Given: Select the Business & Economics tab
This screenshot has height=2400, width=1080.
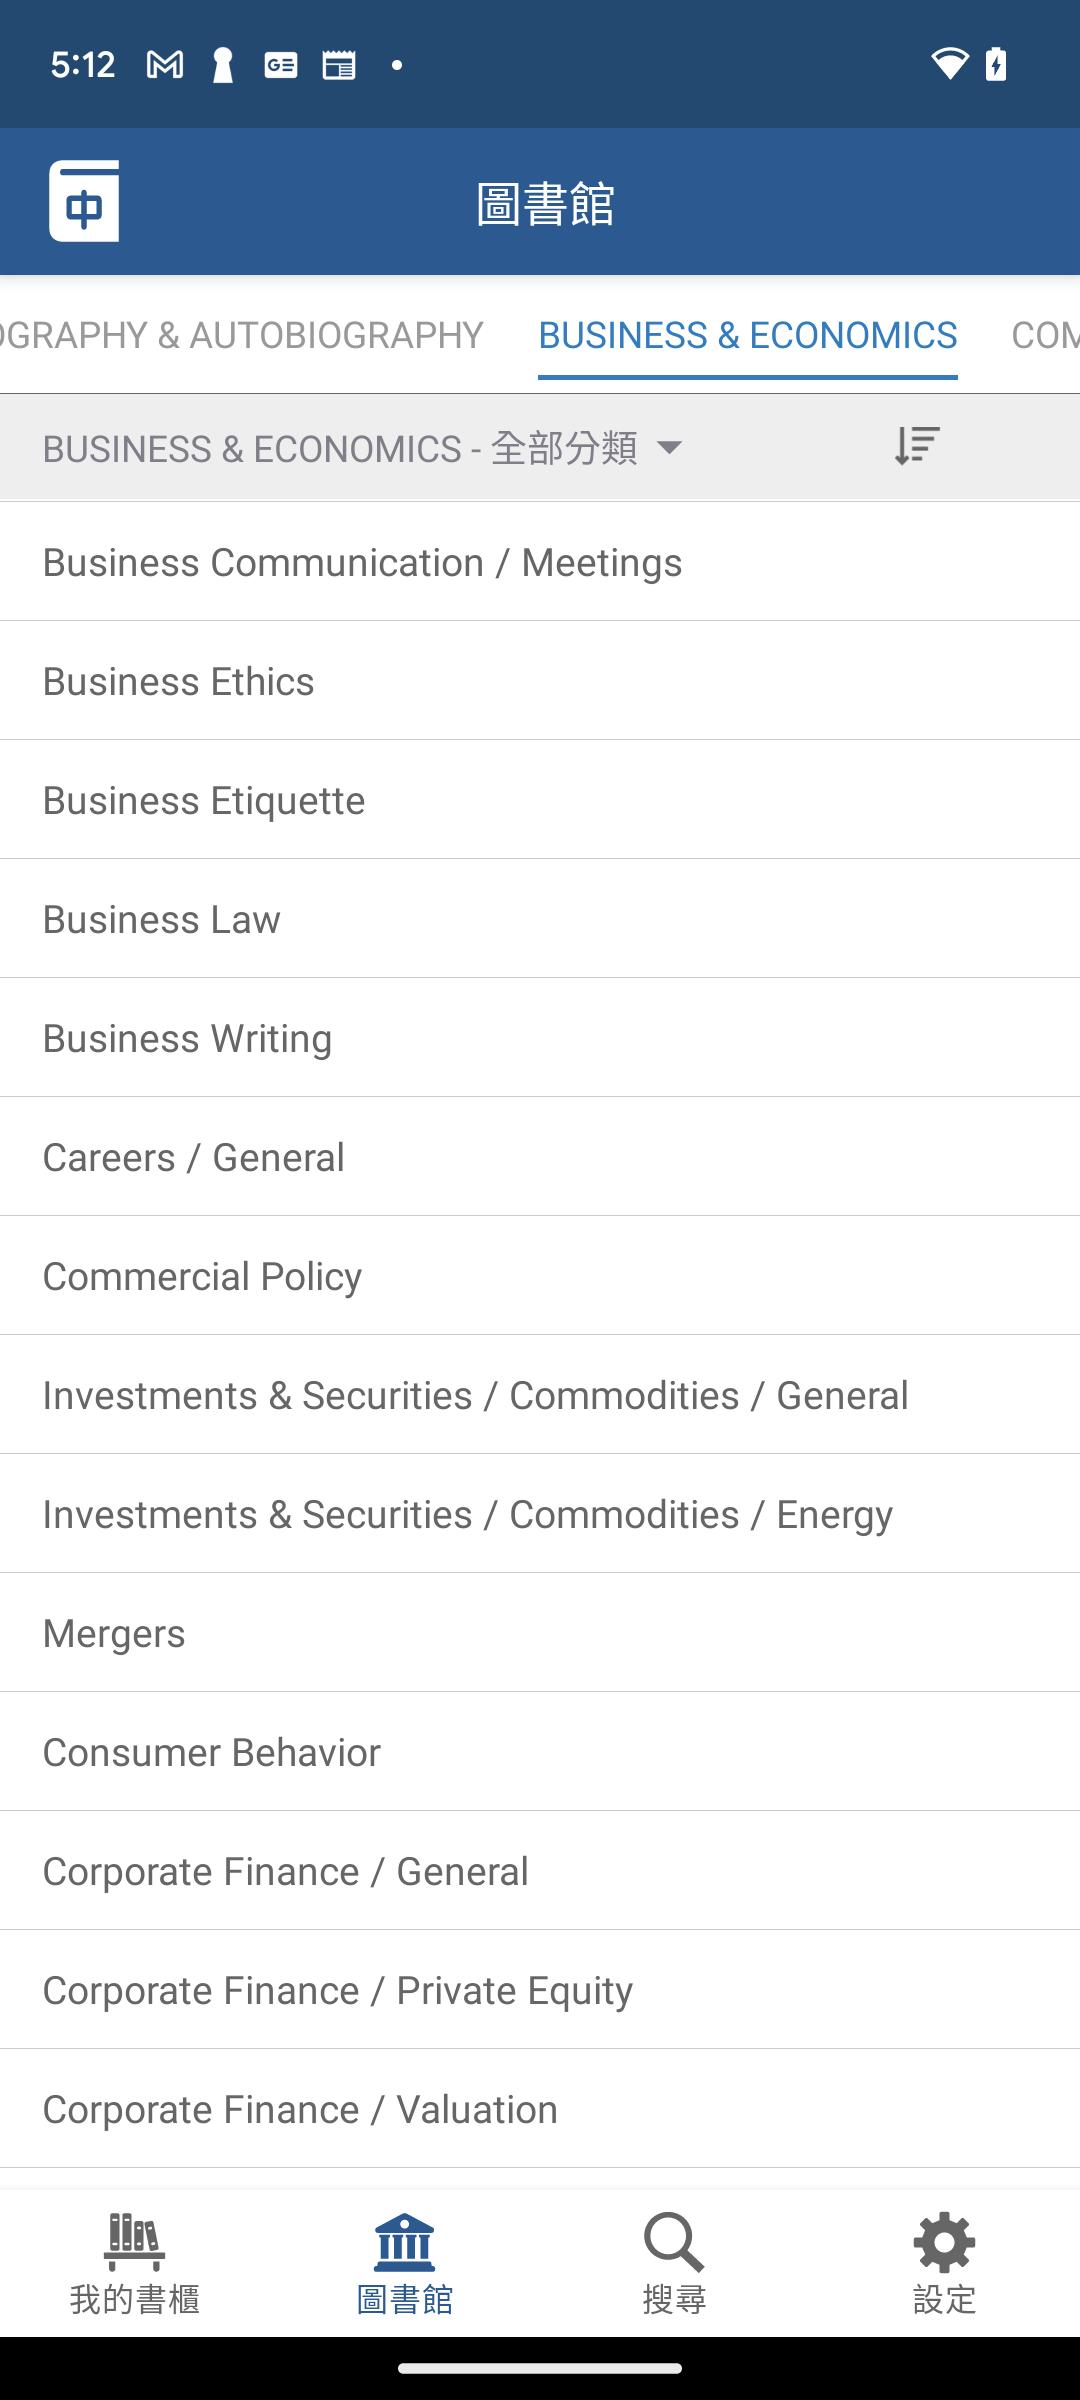Looking at the screenshot, I should click(748, 336).
